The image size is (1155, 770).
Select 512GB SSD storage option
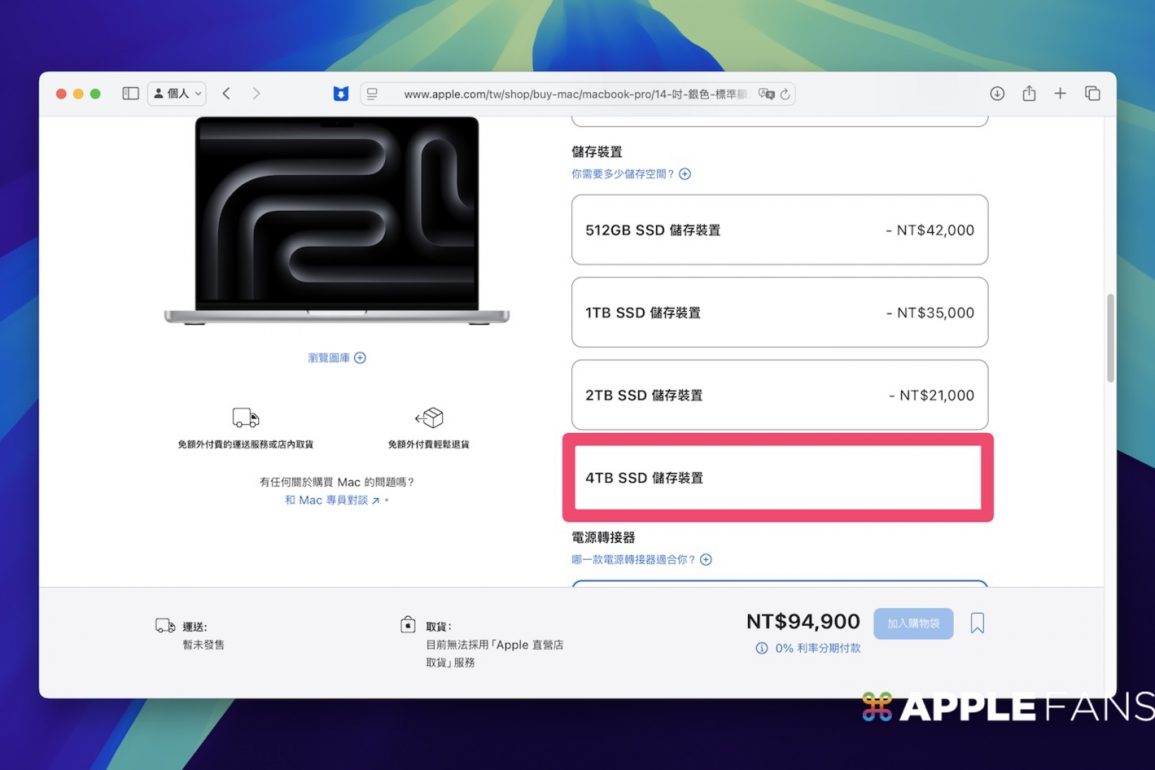point(779,230)
